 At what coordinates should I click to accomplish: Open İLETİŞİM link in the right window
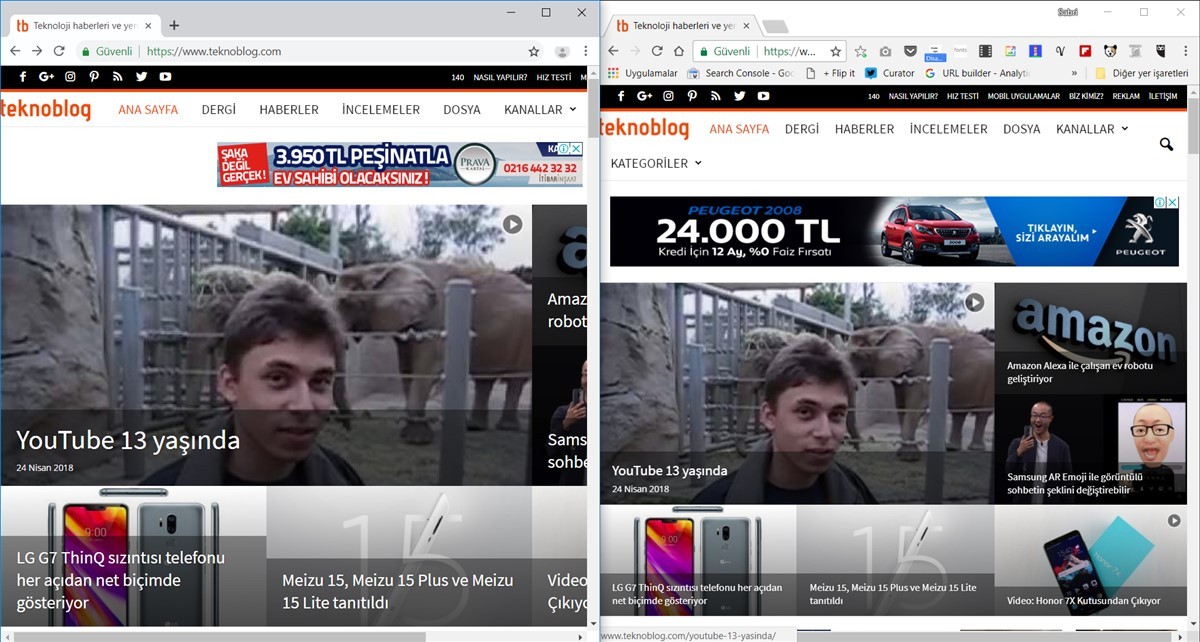pos(1163,96)
